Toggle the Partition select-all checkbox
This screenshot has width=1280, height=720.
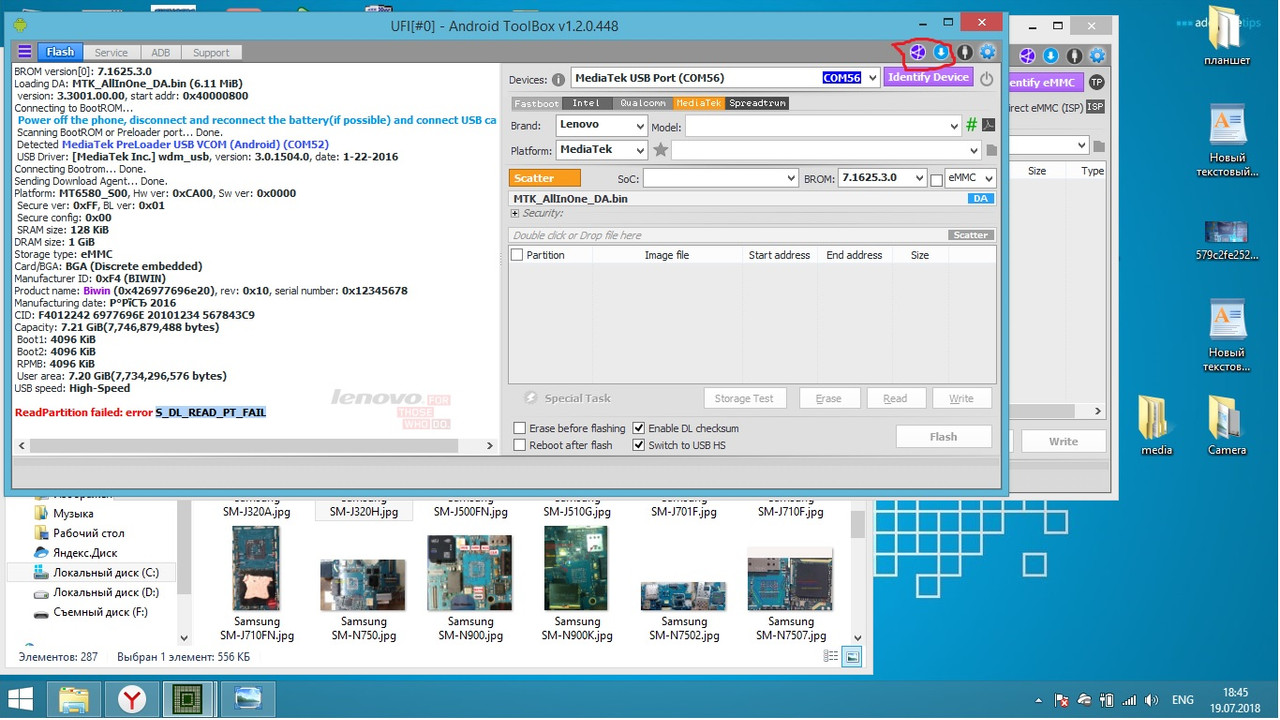[x=517, y=255]
